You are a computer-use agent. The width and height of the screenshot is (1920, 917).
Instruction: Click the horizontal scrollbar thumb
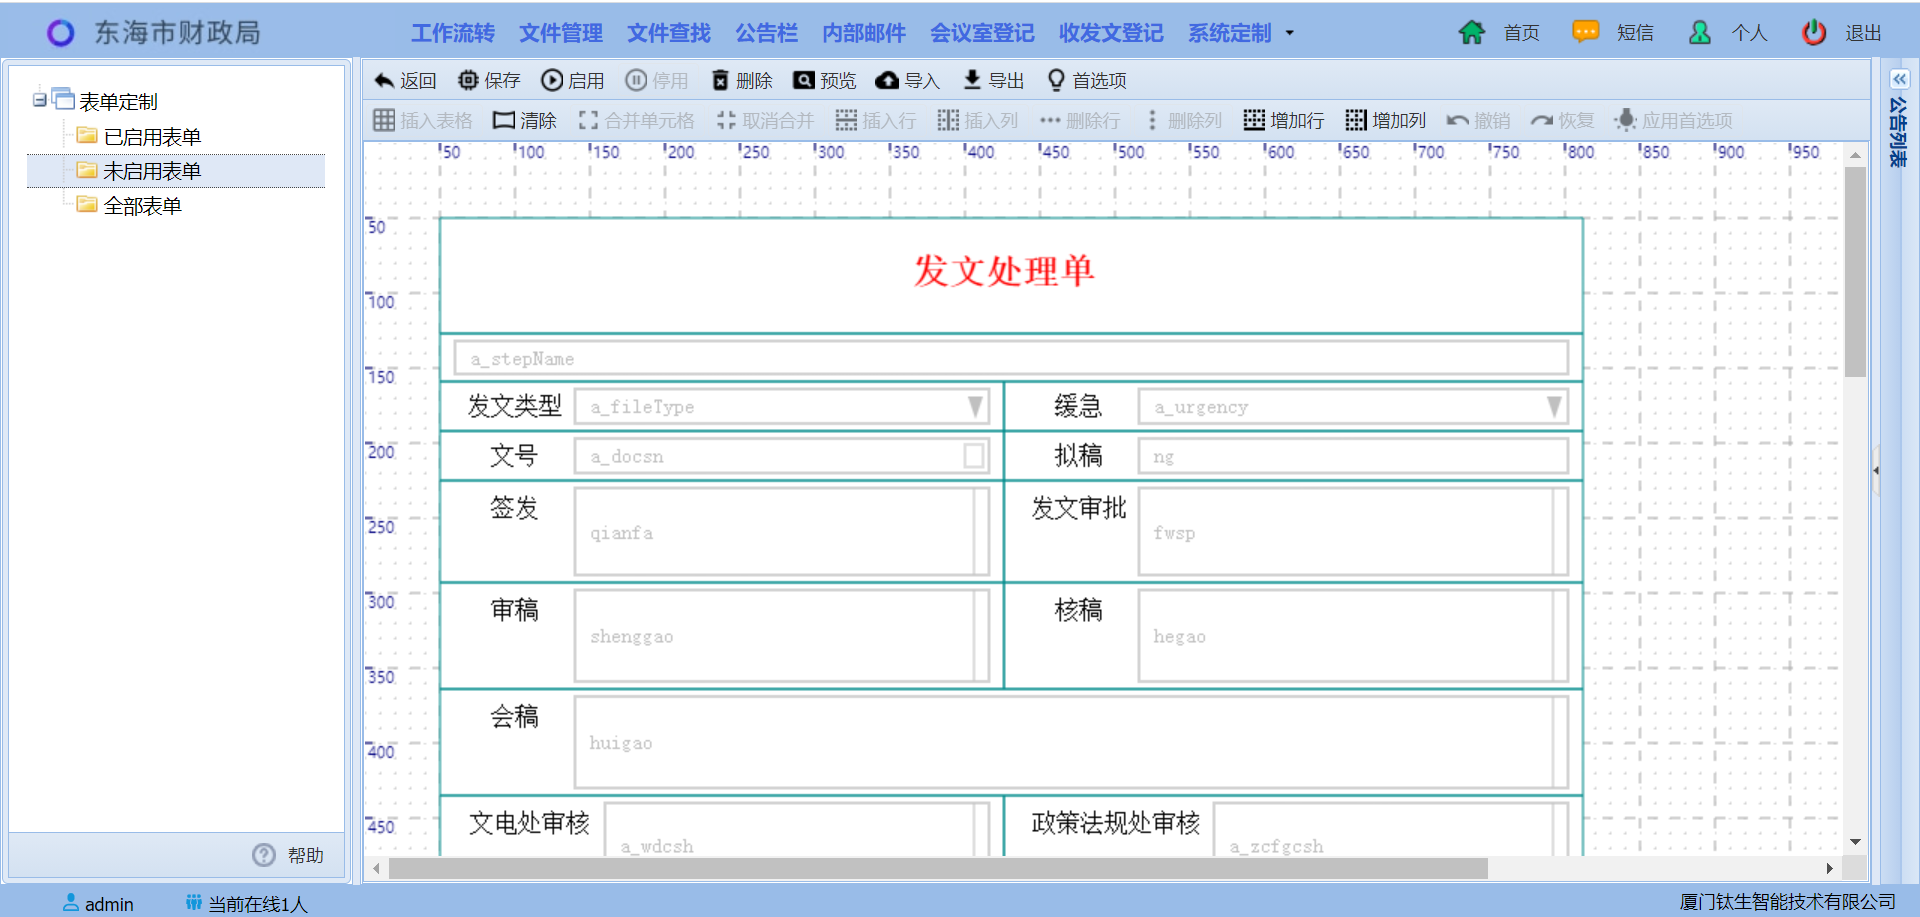[937, 868]
